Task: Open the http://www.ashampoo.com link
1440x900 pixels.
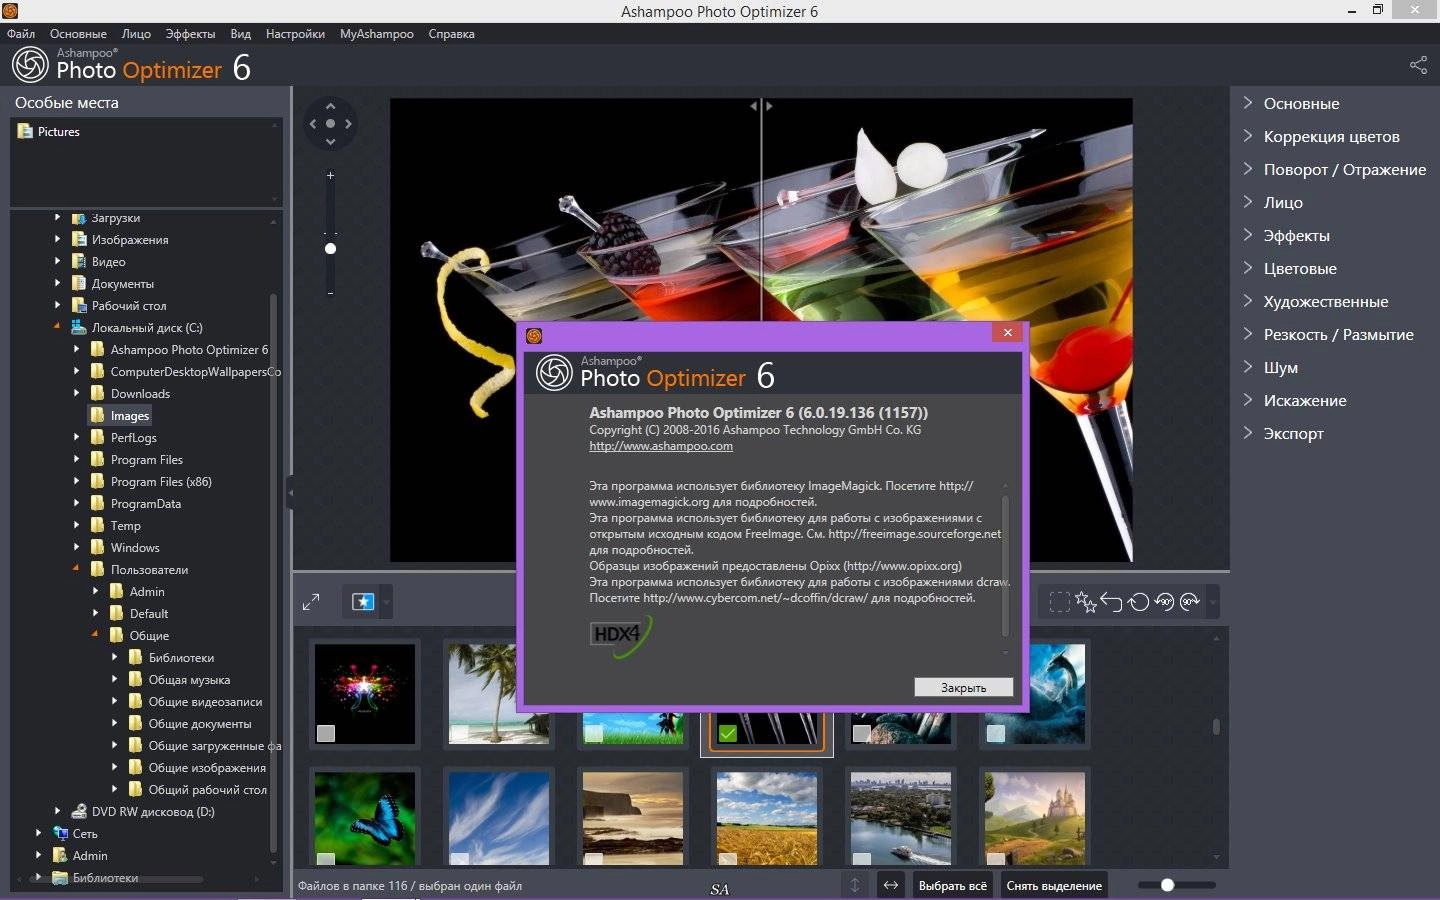Action: pyautogui.click(x=661, y=446)
